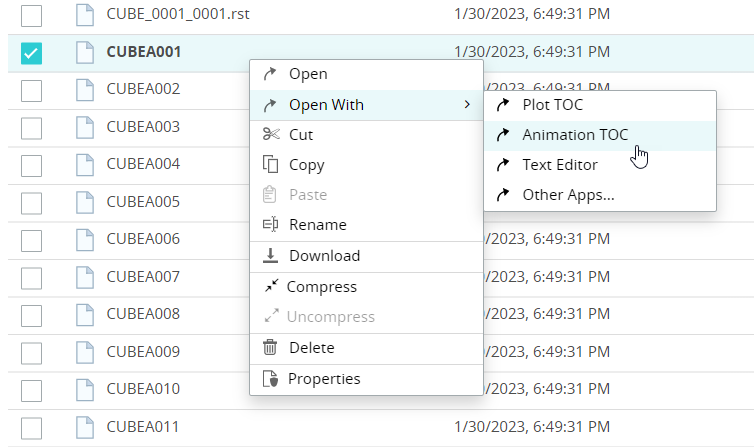This screenshot has height=447, width=754.
Task: Click the Download arrow icon
Action: click(270, 256)
